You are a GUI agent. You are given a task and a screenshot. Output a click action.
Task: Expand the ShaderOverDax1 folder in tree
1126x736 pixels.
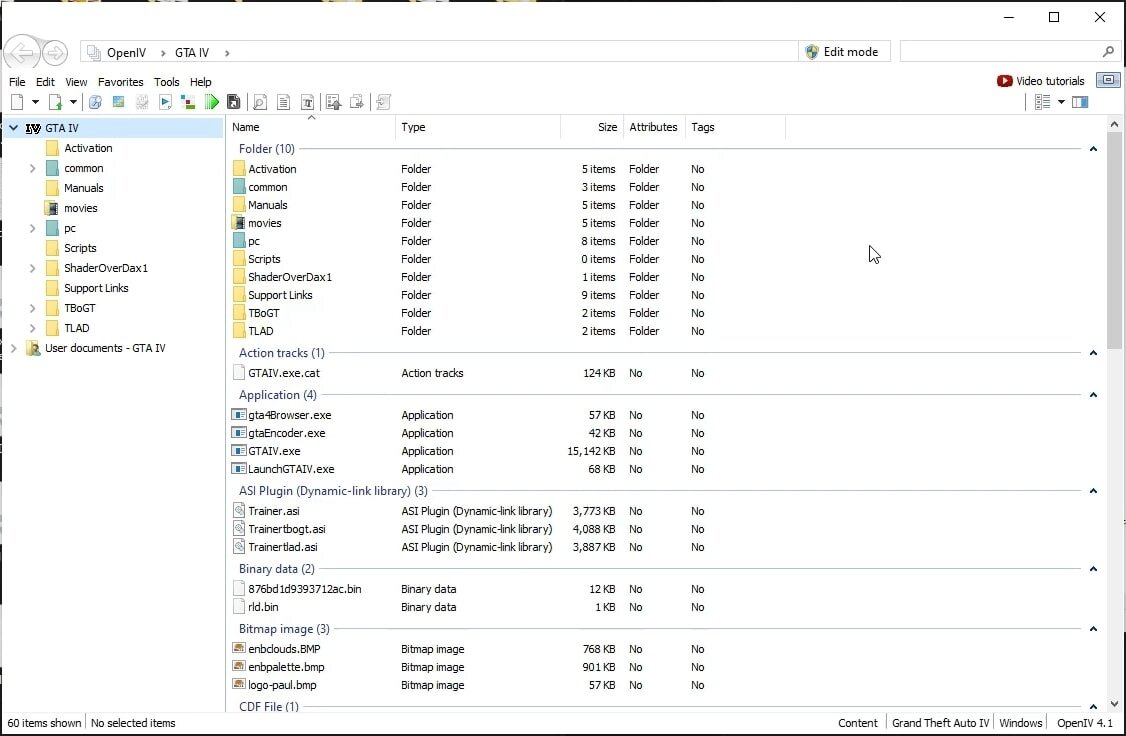[x=32, y=268]
